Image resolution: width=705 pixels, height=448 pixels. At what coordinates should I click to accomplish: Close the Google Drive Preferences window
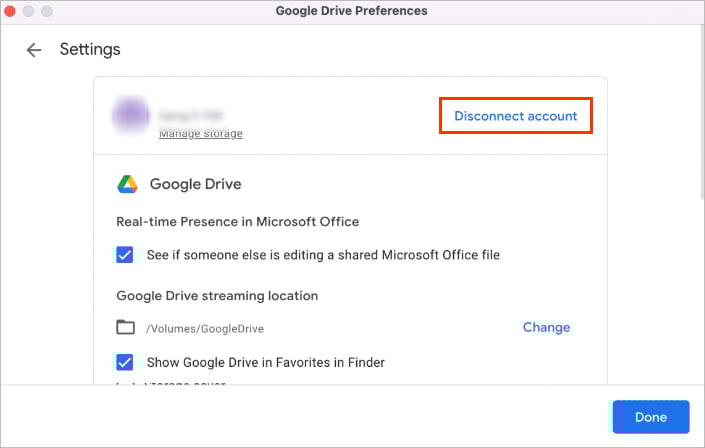[10, 11]
